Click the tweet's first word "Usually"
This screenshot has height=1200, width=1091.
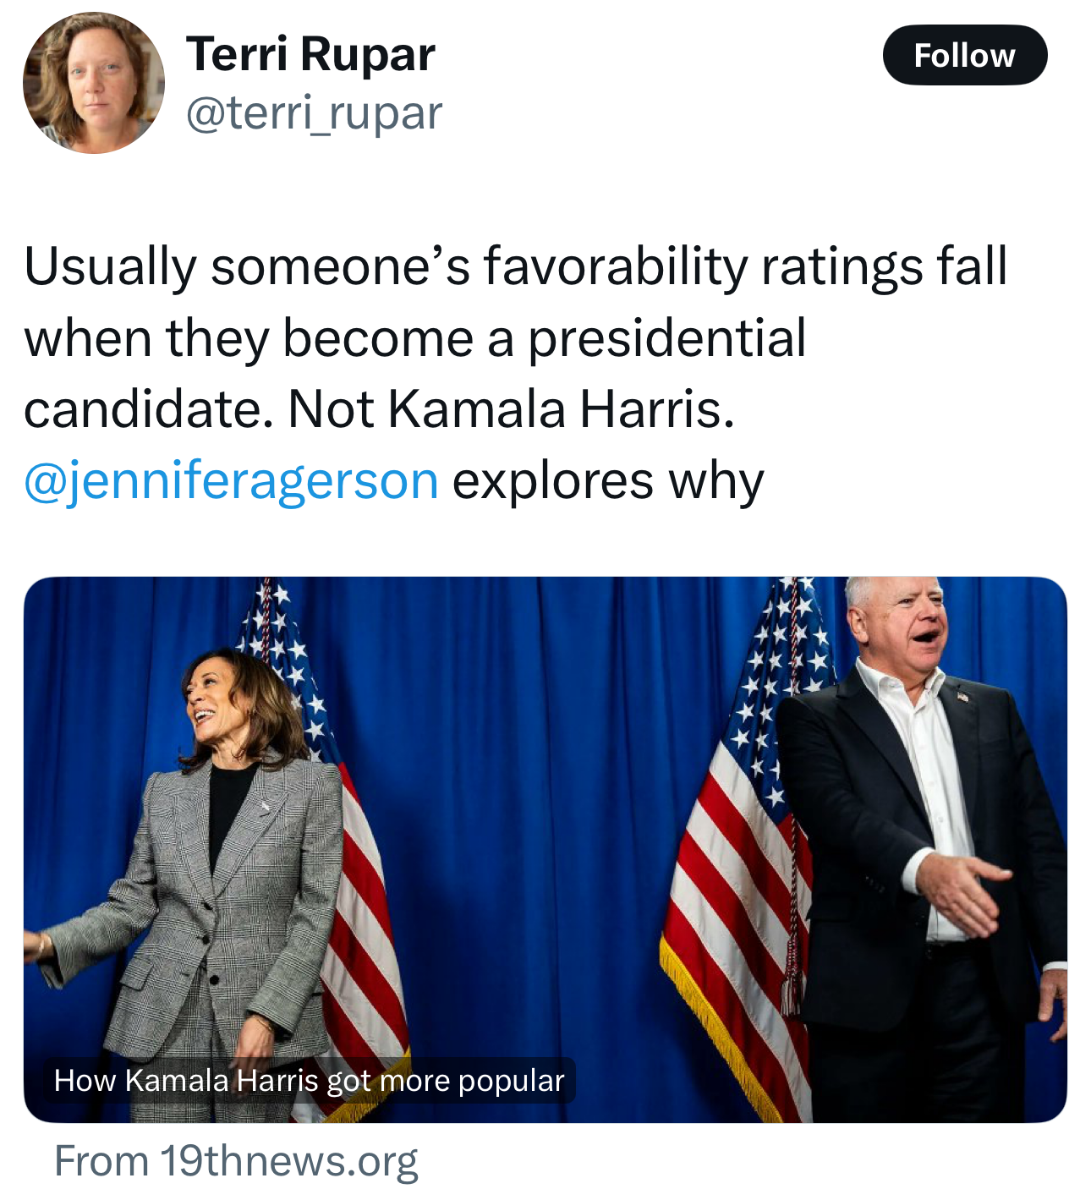[110, 267]
